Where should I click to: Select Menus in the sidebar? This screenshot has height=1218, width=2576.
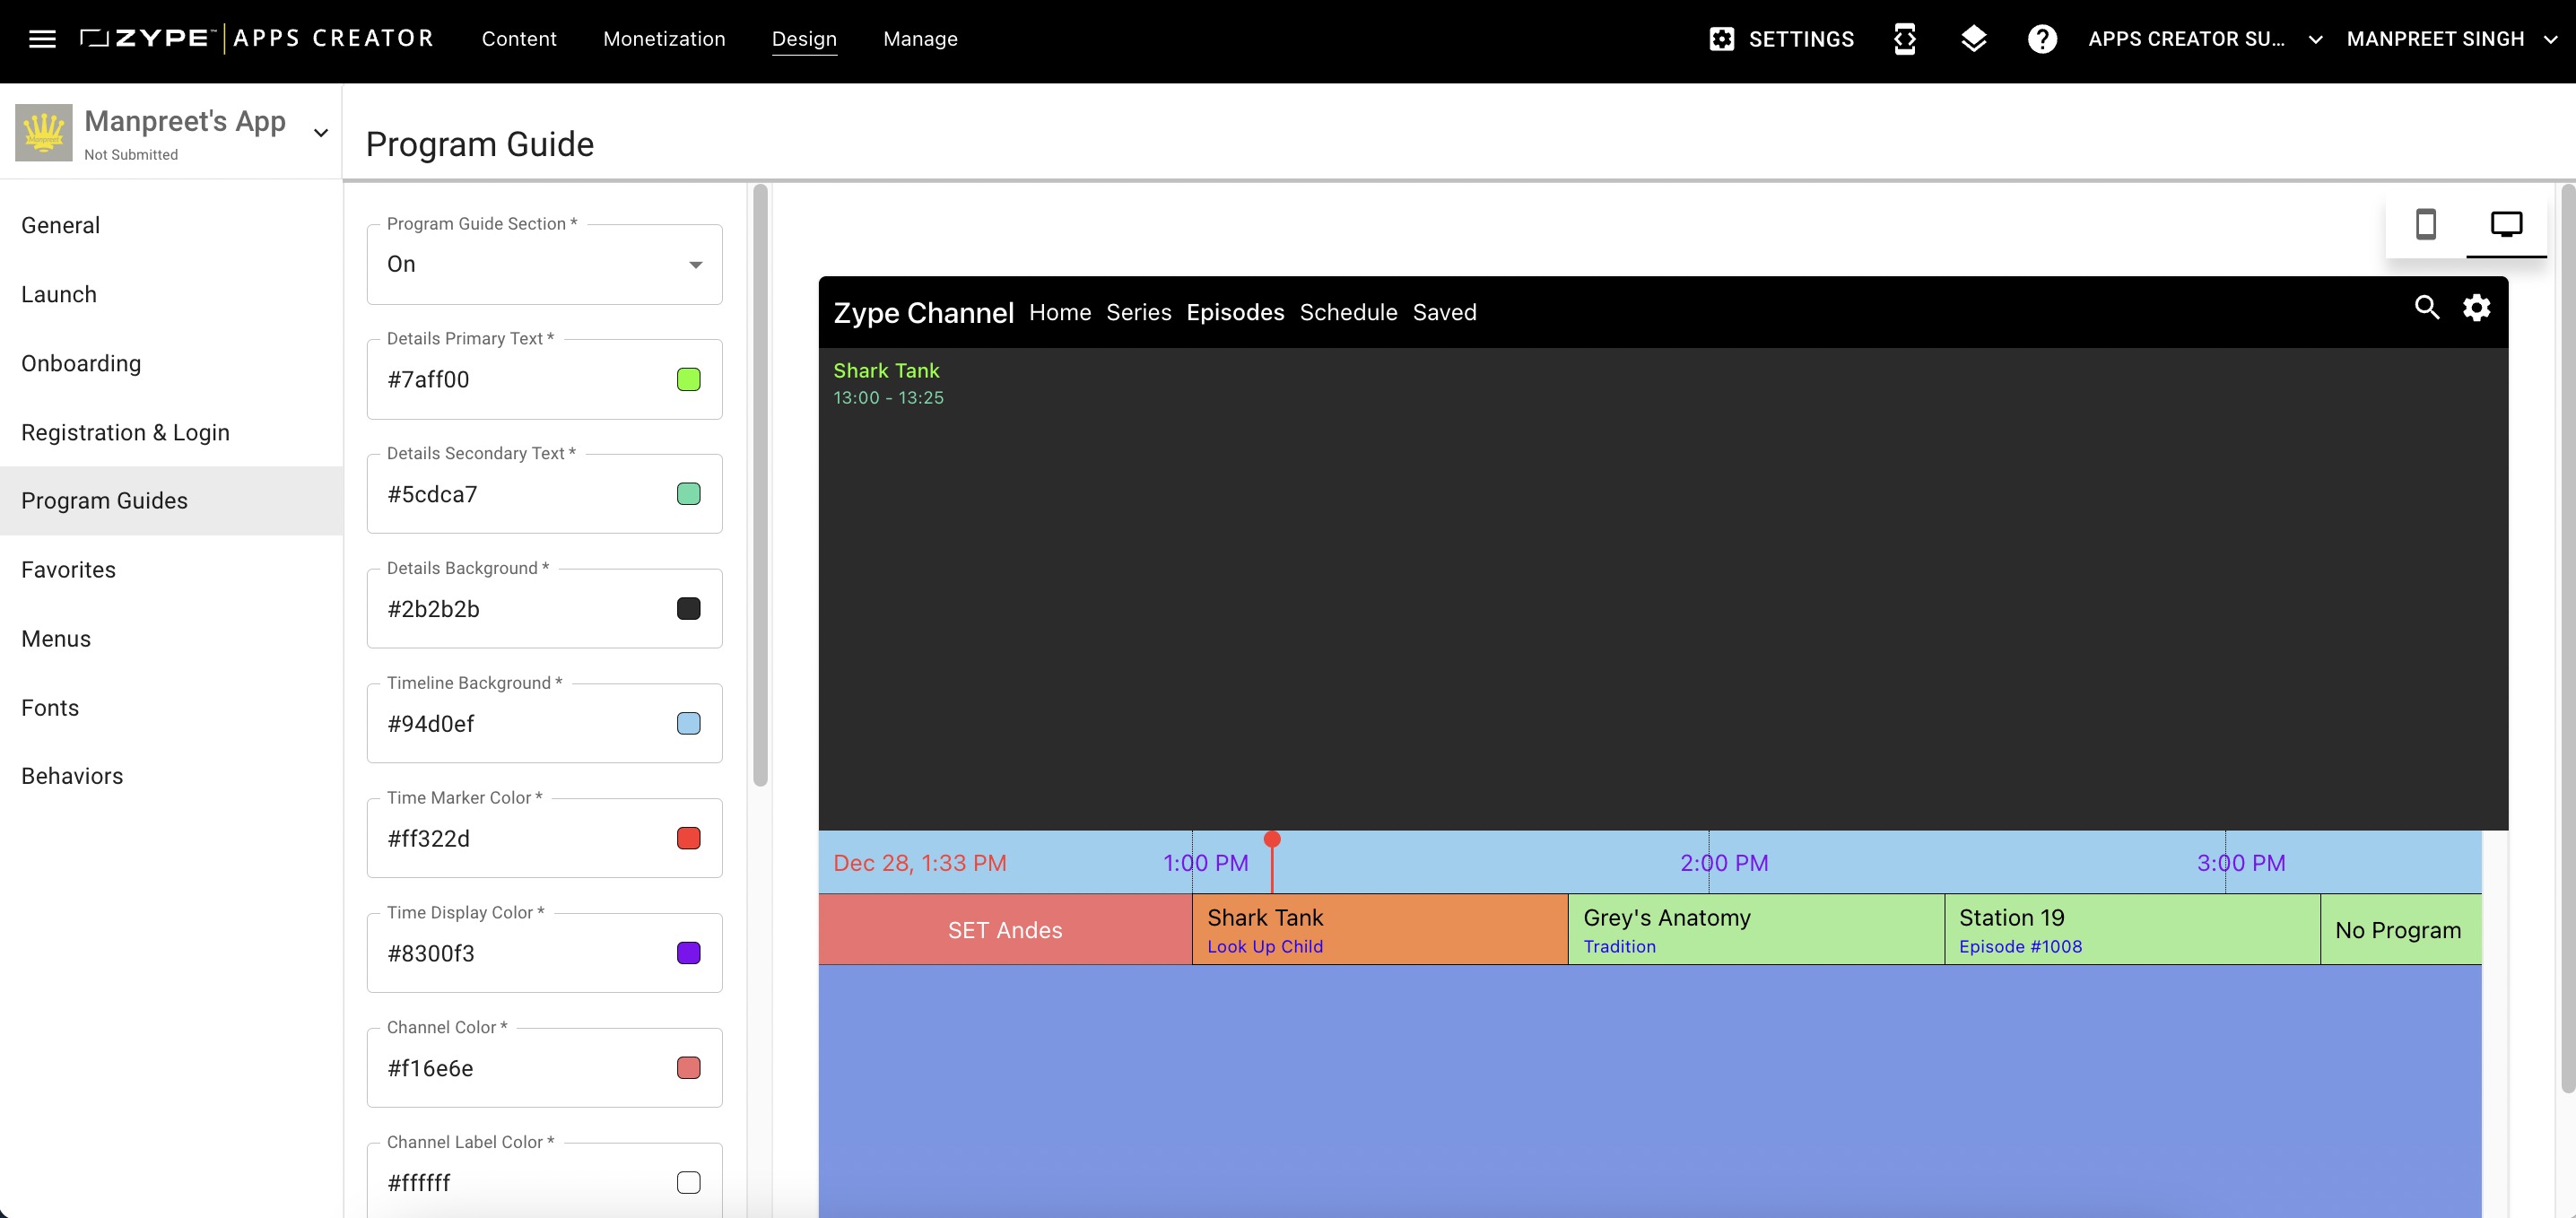[171, 639]
